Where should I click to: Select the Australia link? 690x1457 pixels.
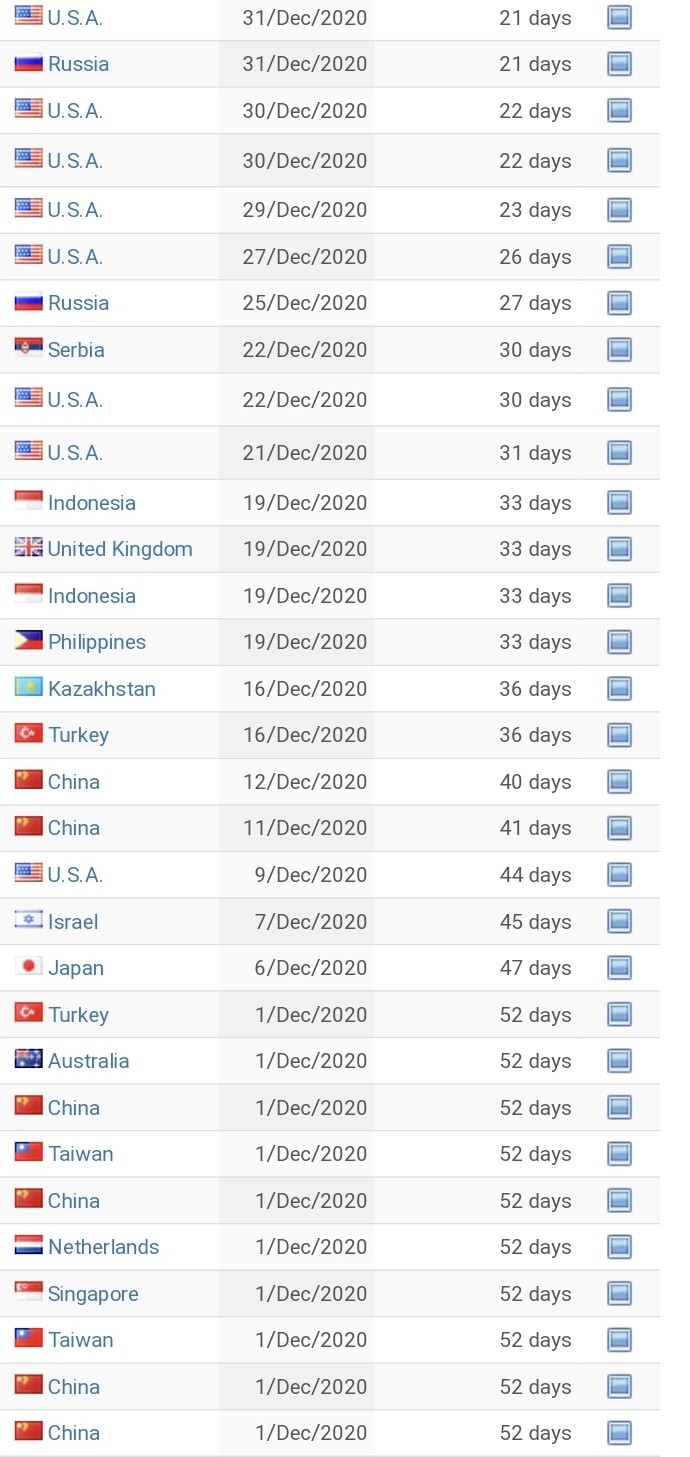[x=89, y=1061]
